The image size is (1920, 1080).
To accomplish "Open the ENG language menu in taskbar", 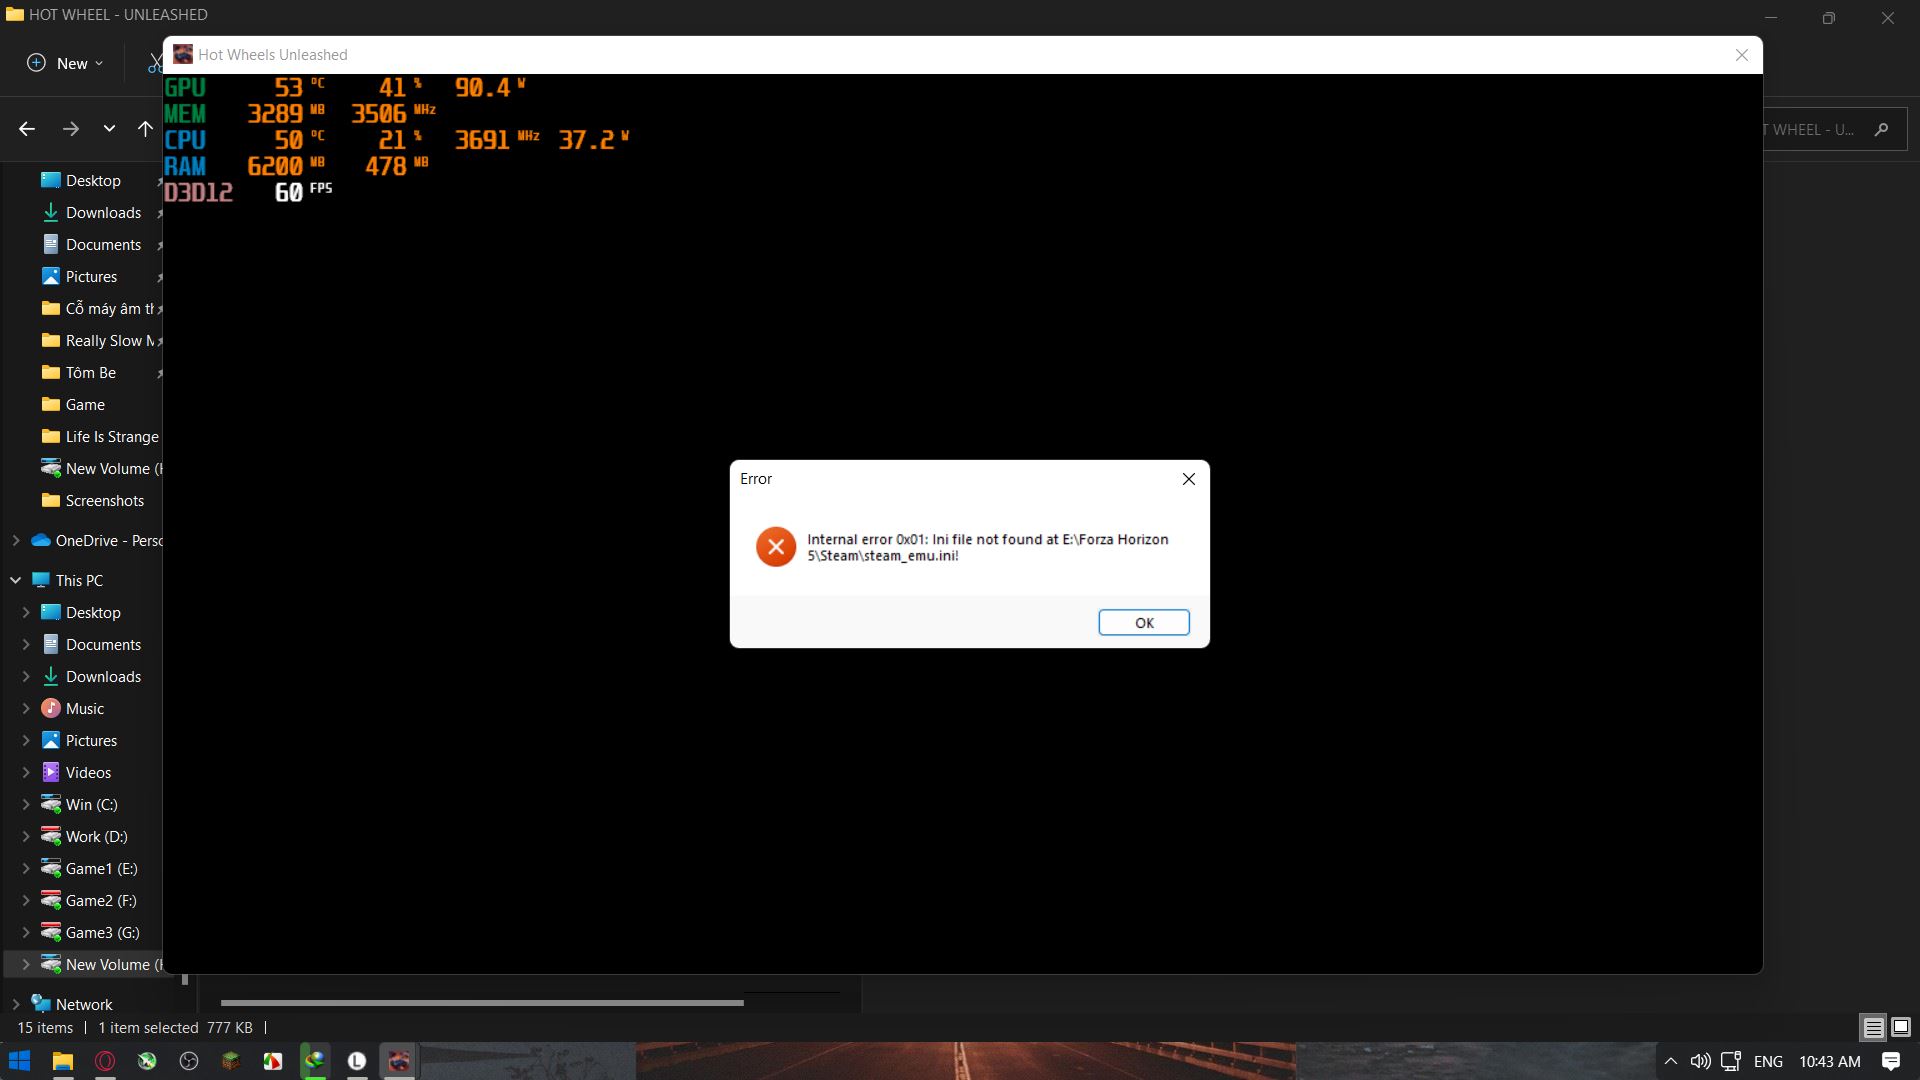I will coord(1768,1060).
